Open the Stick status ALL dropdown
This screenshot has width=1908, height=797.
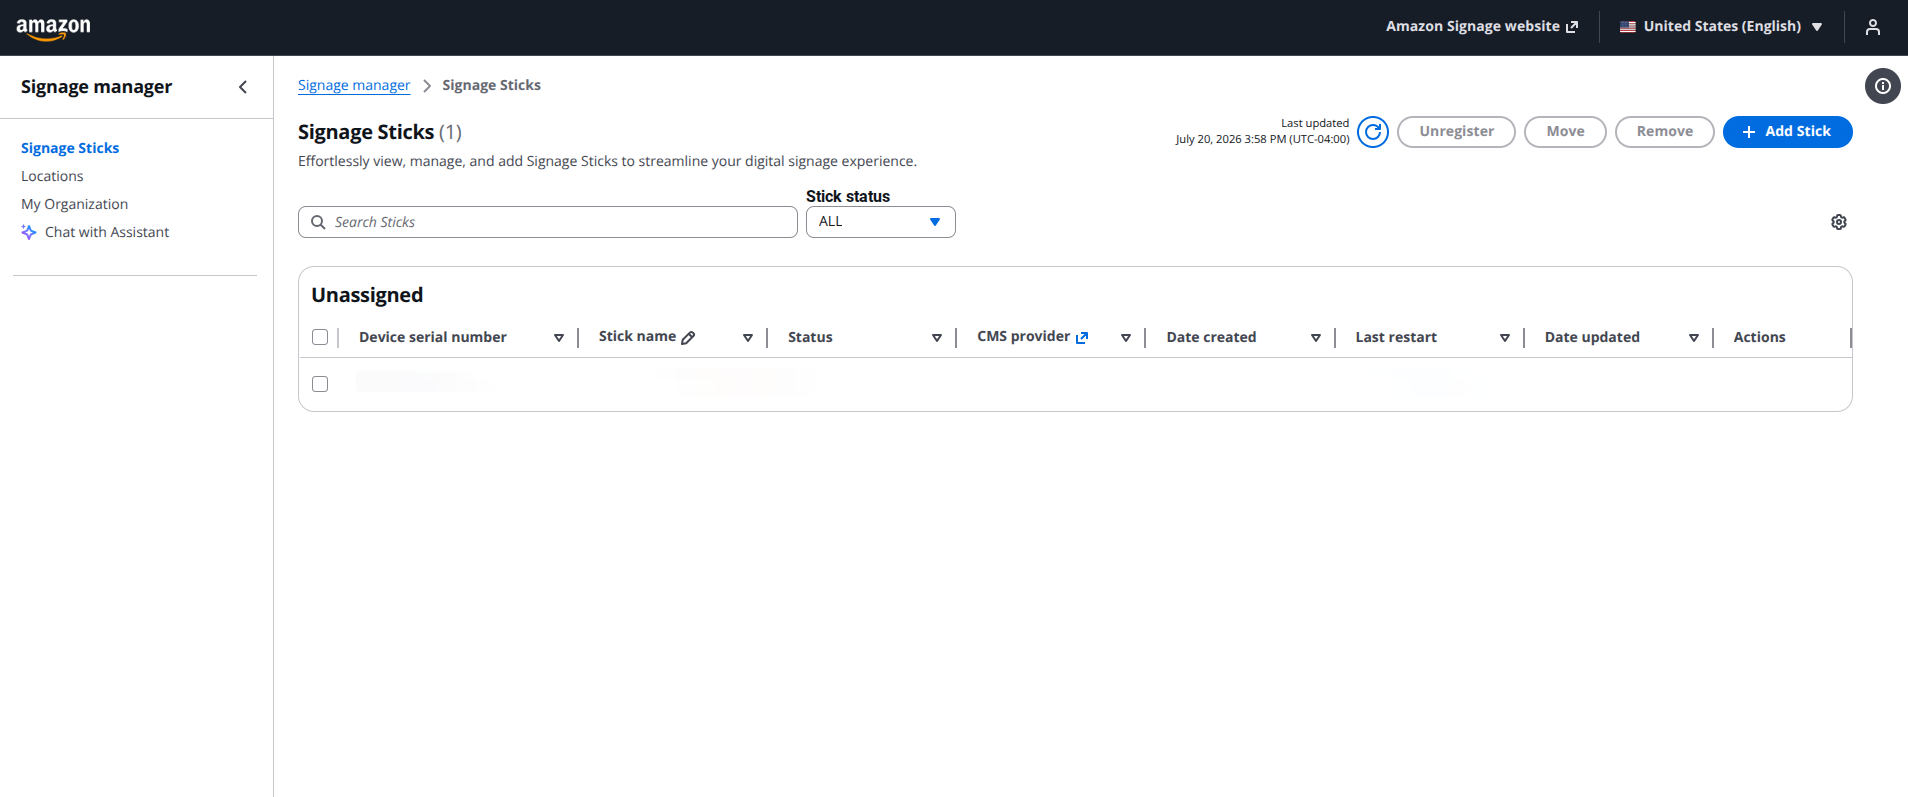(881, 222)
